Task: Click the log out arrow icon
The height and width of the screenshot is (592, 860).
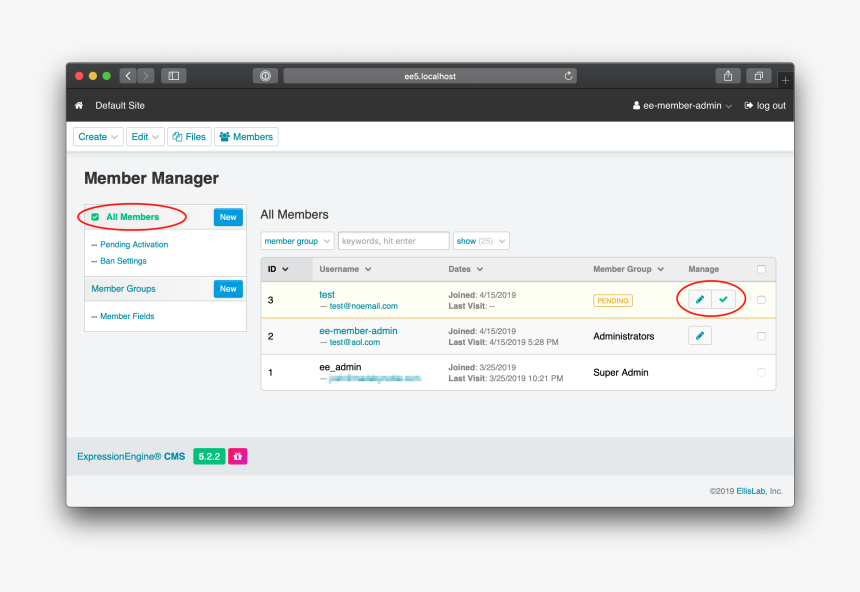Action: (x=748, y=105)
